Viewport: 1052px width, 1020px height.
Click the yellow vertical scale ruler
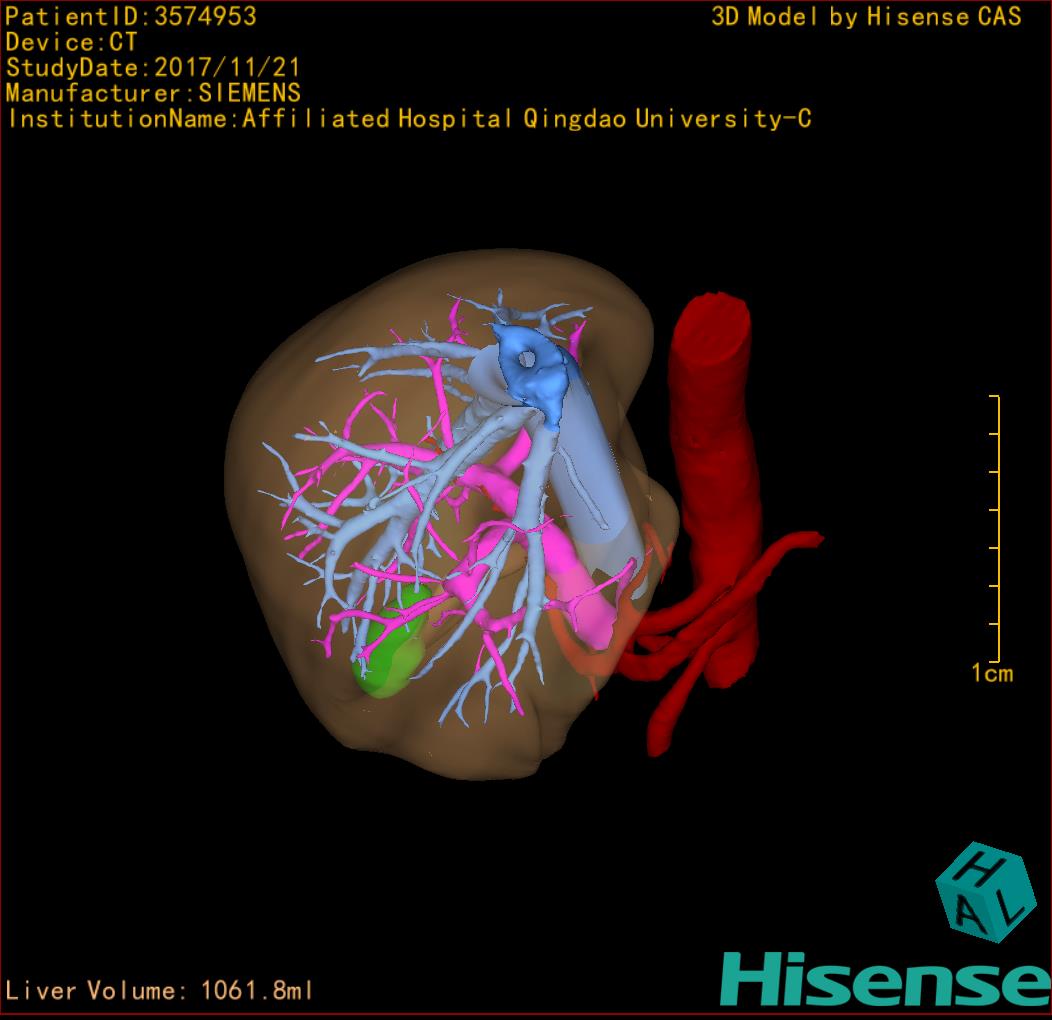pos(996,528)
